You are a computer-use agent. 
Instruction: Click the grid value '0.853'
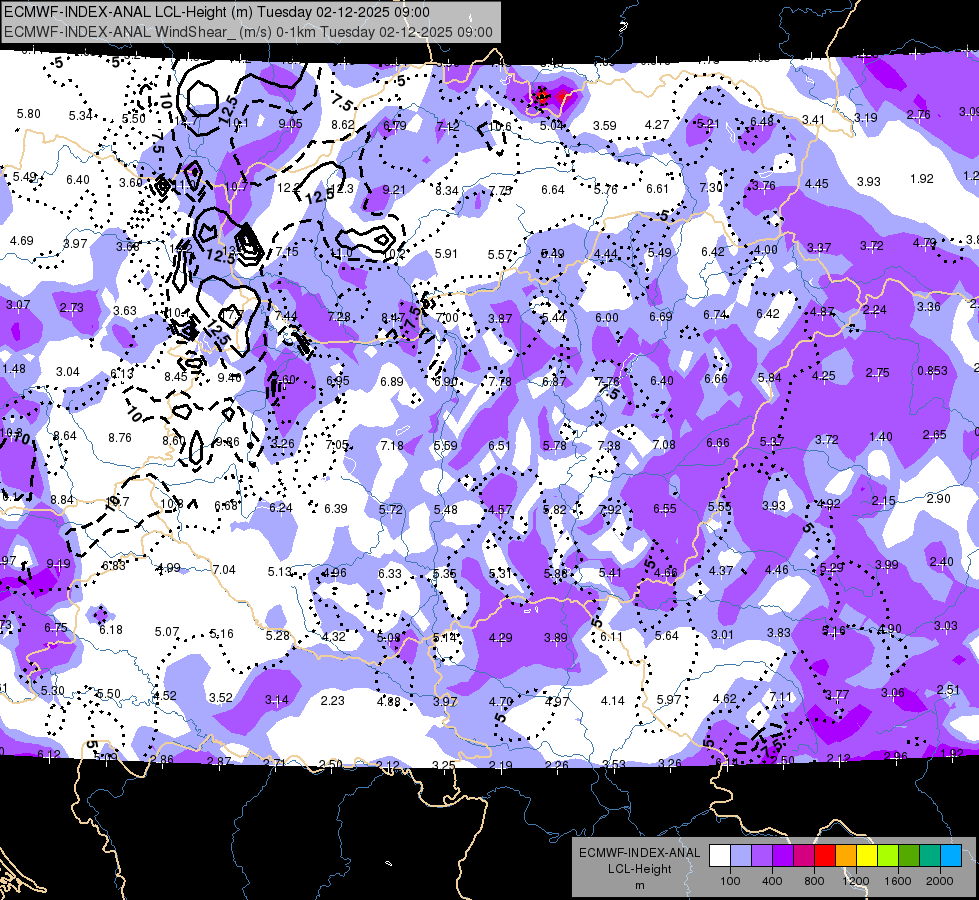(932, 370)
